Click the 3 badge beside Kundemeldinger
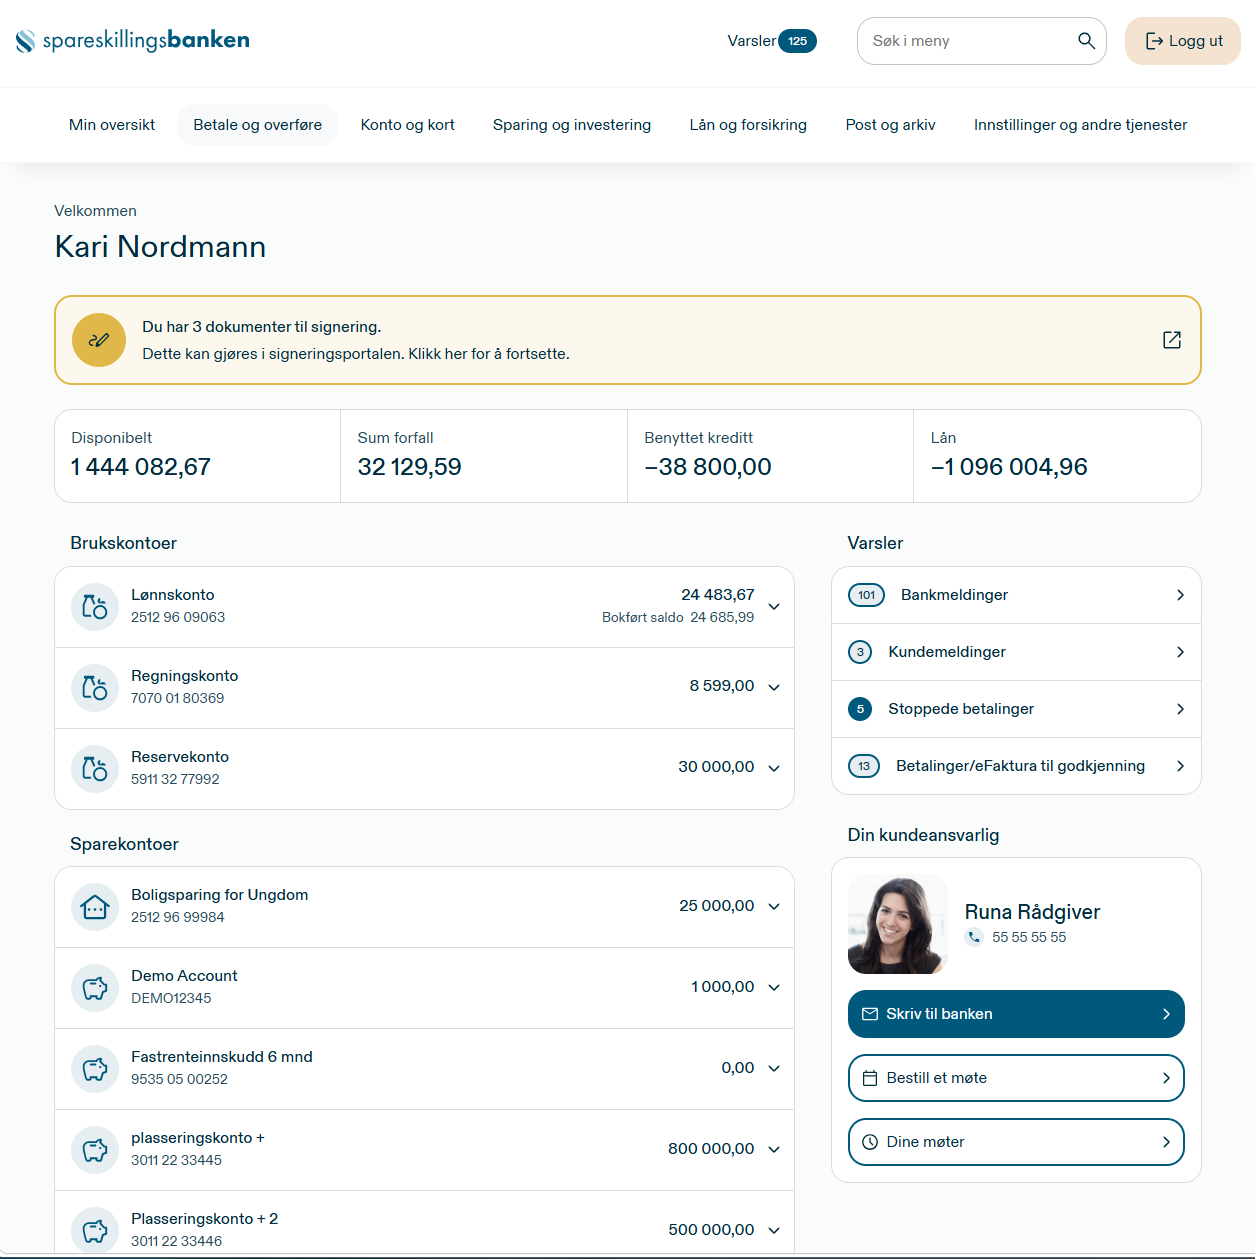 pos(860,652)
